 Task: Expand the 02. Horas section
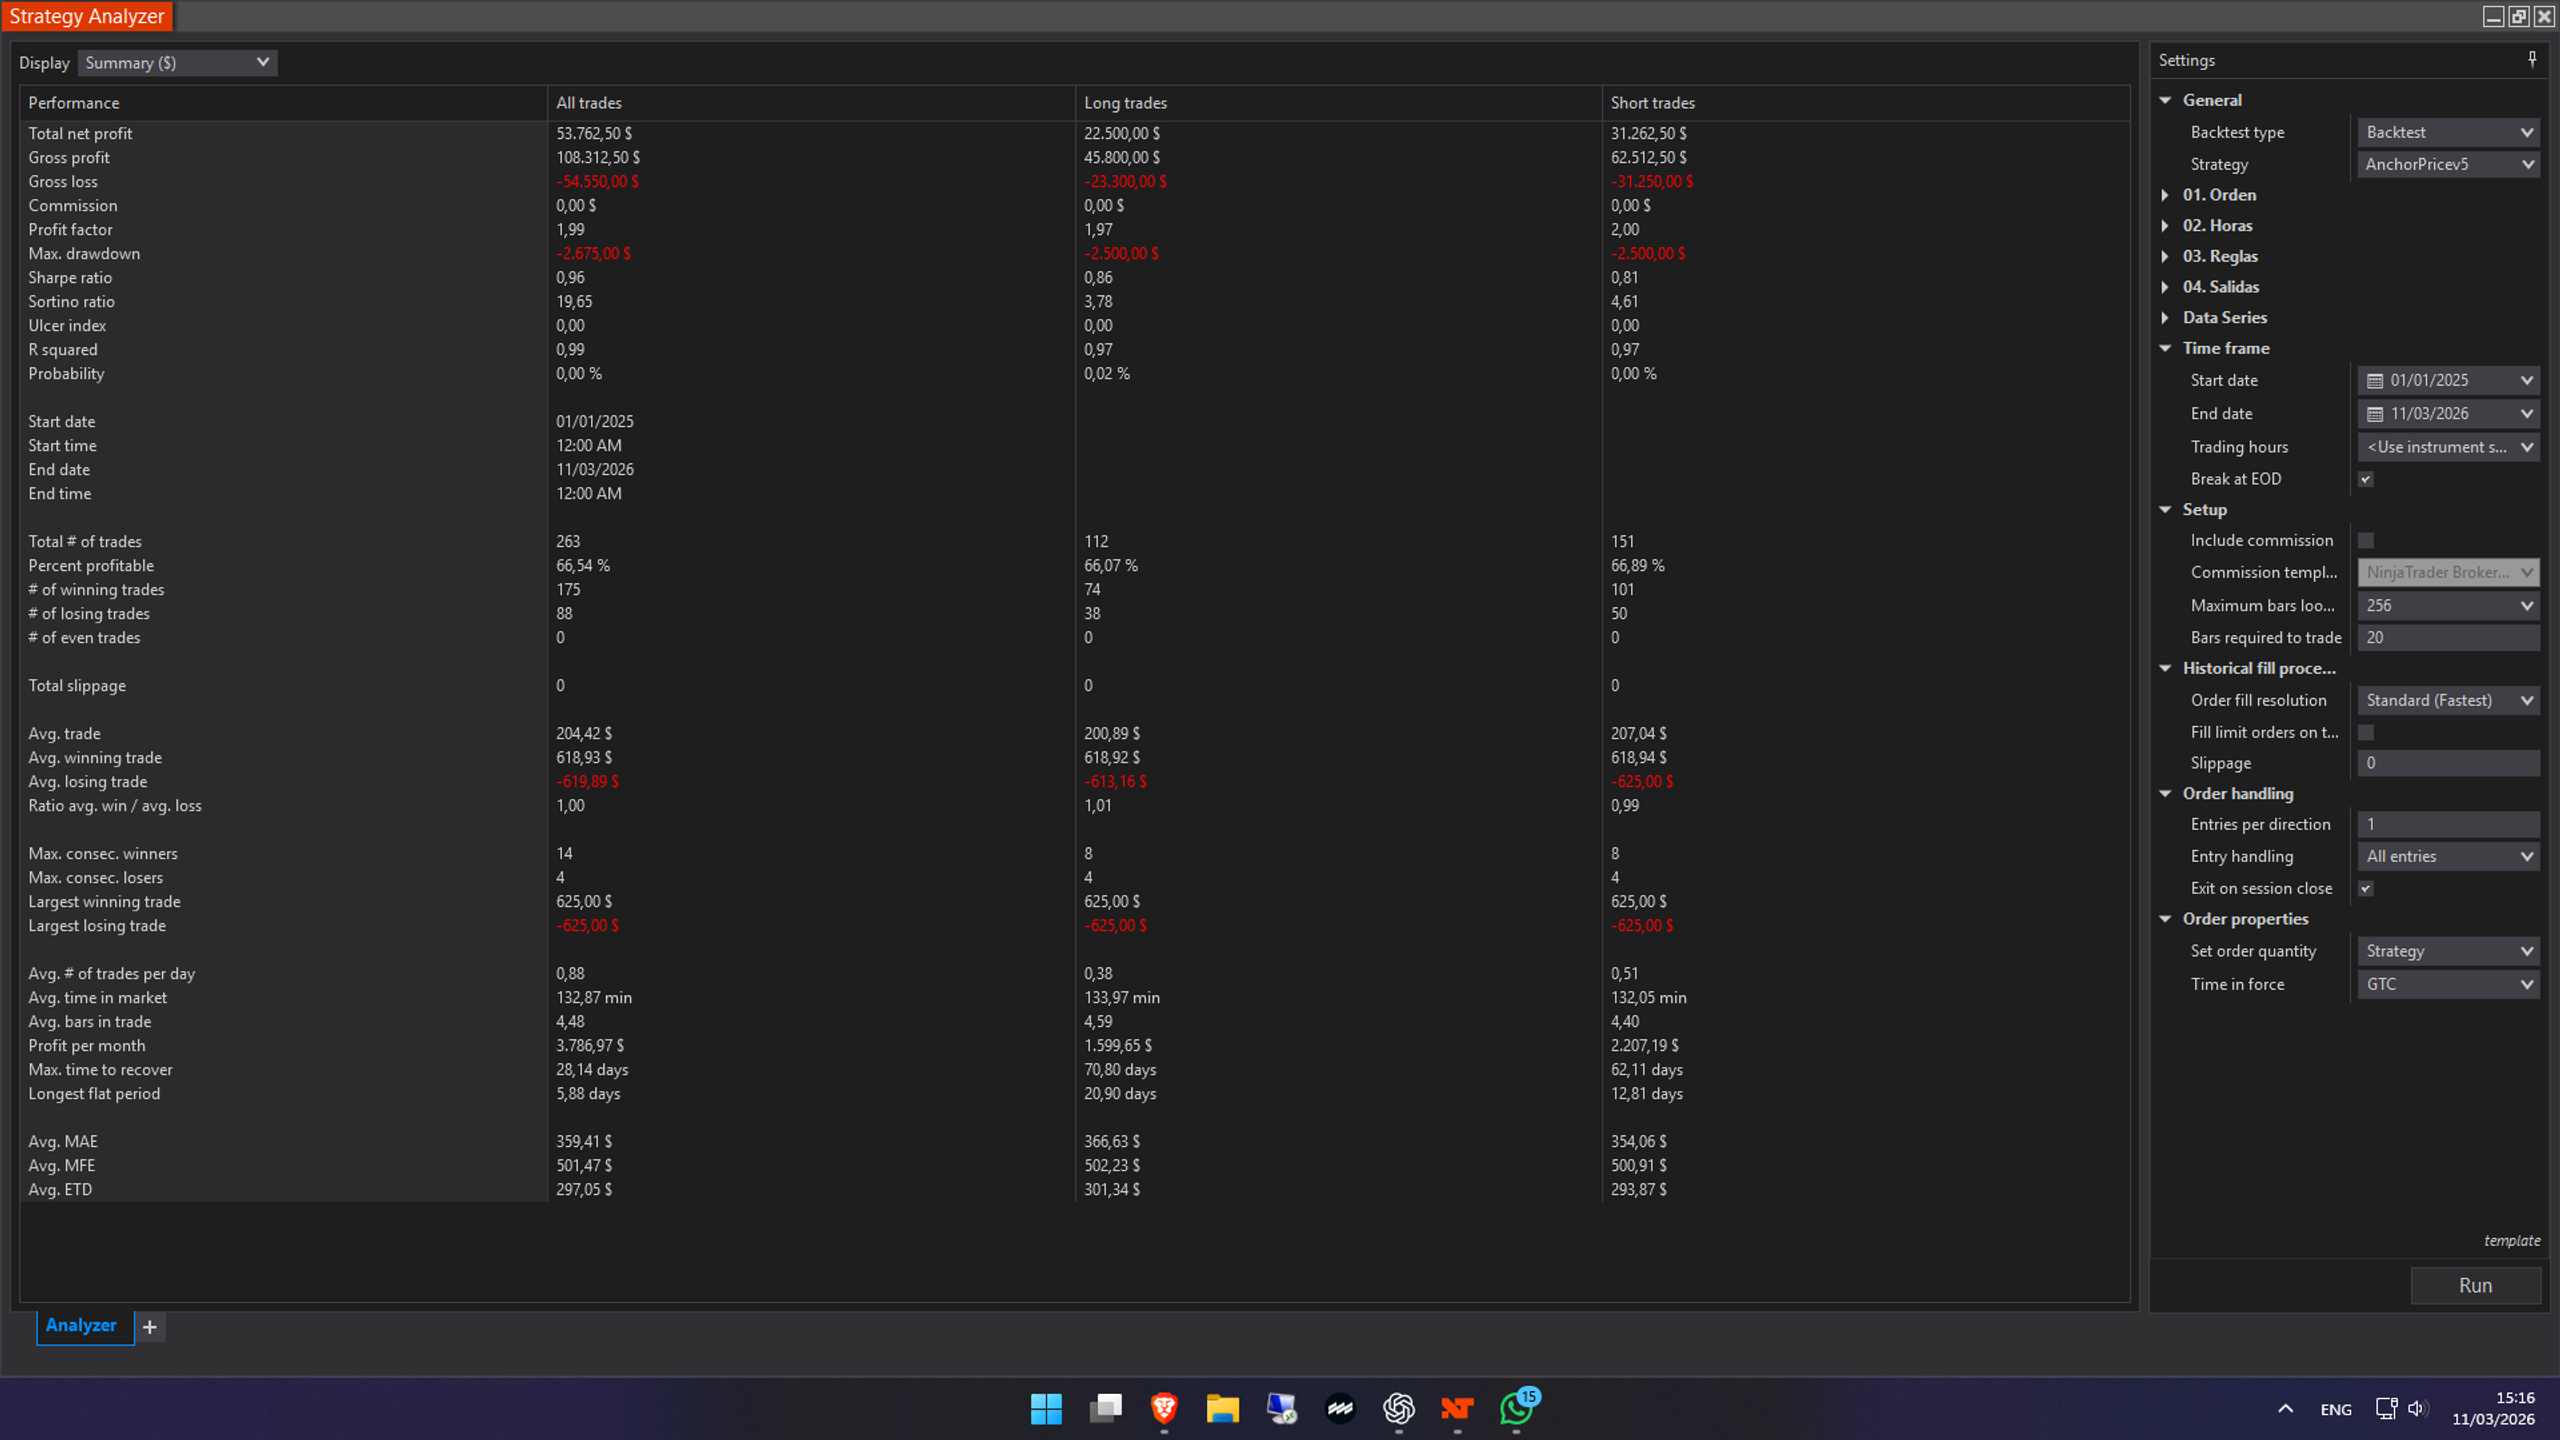click(x=2166, y=226)
